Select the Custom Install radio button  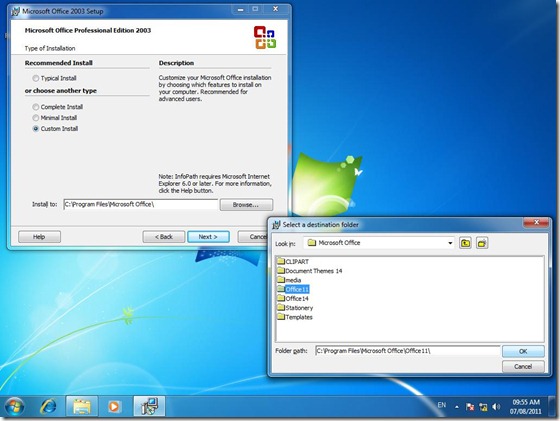click(36, 129)
